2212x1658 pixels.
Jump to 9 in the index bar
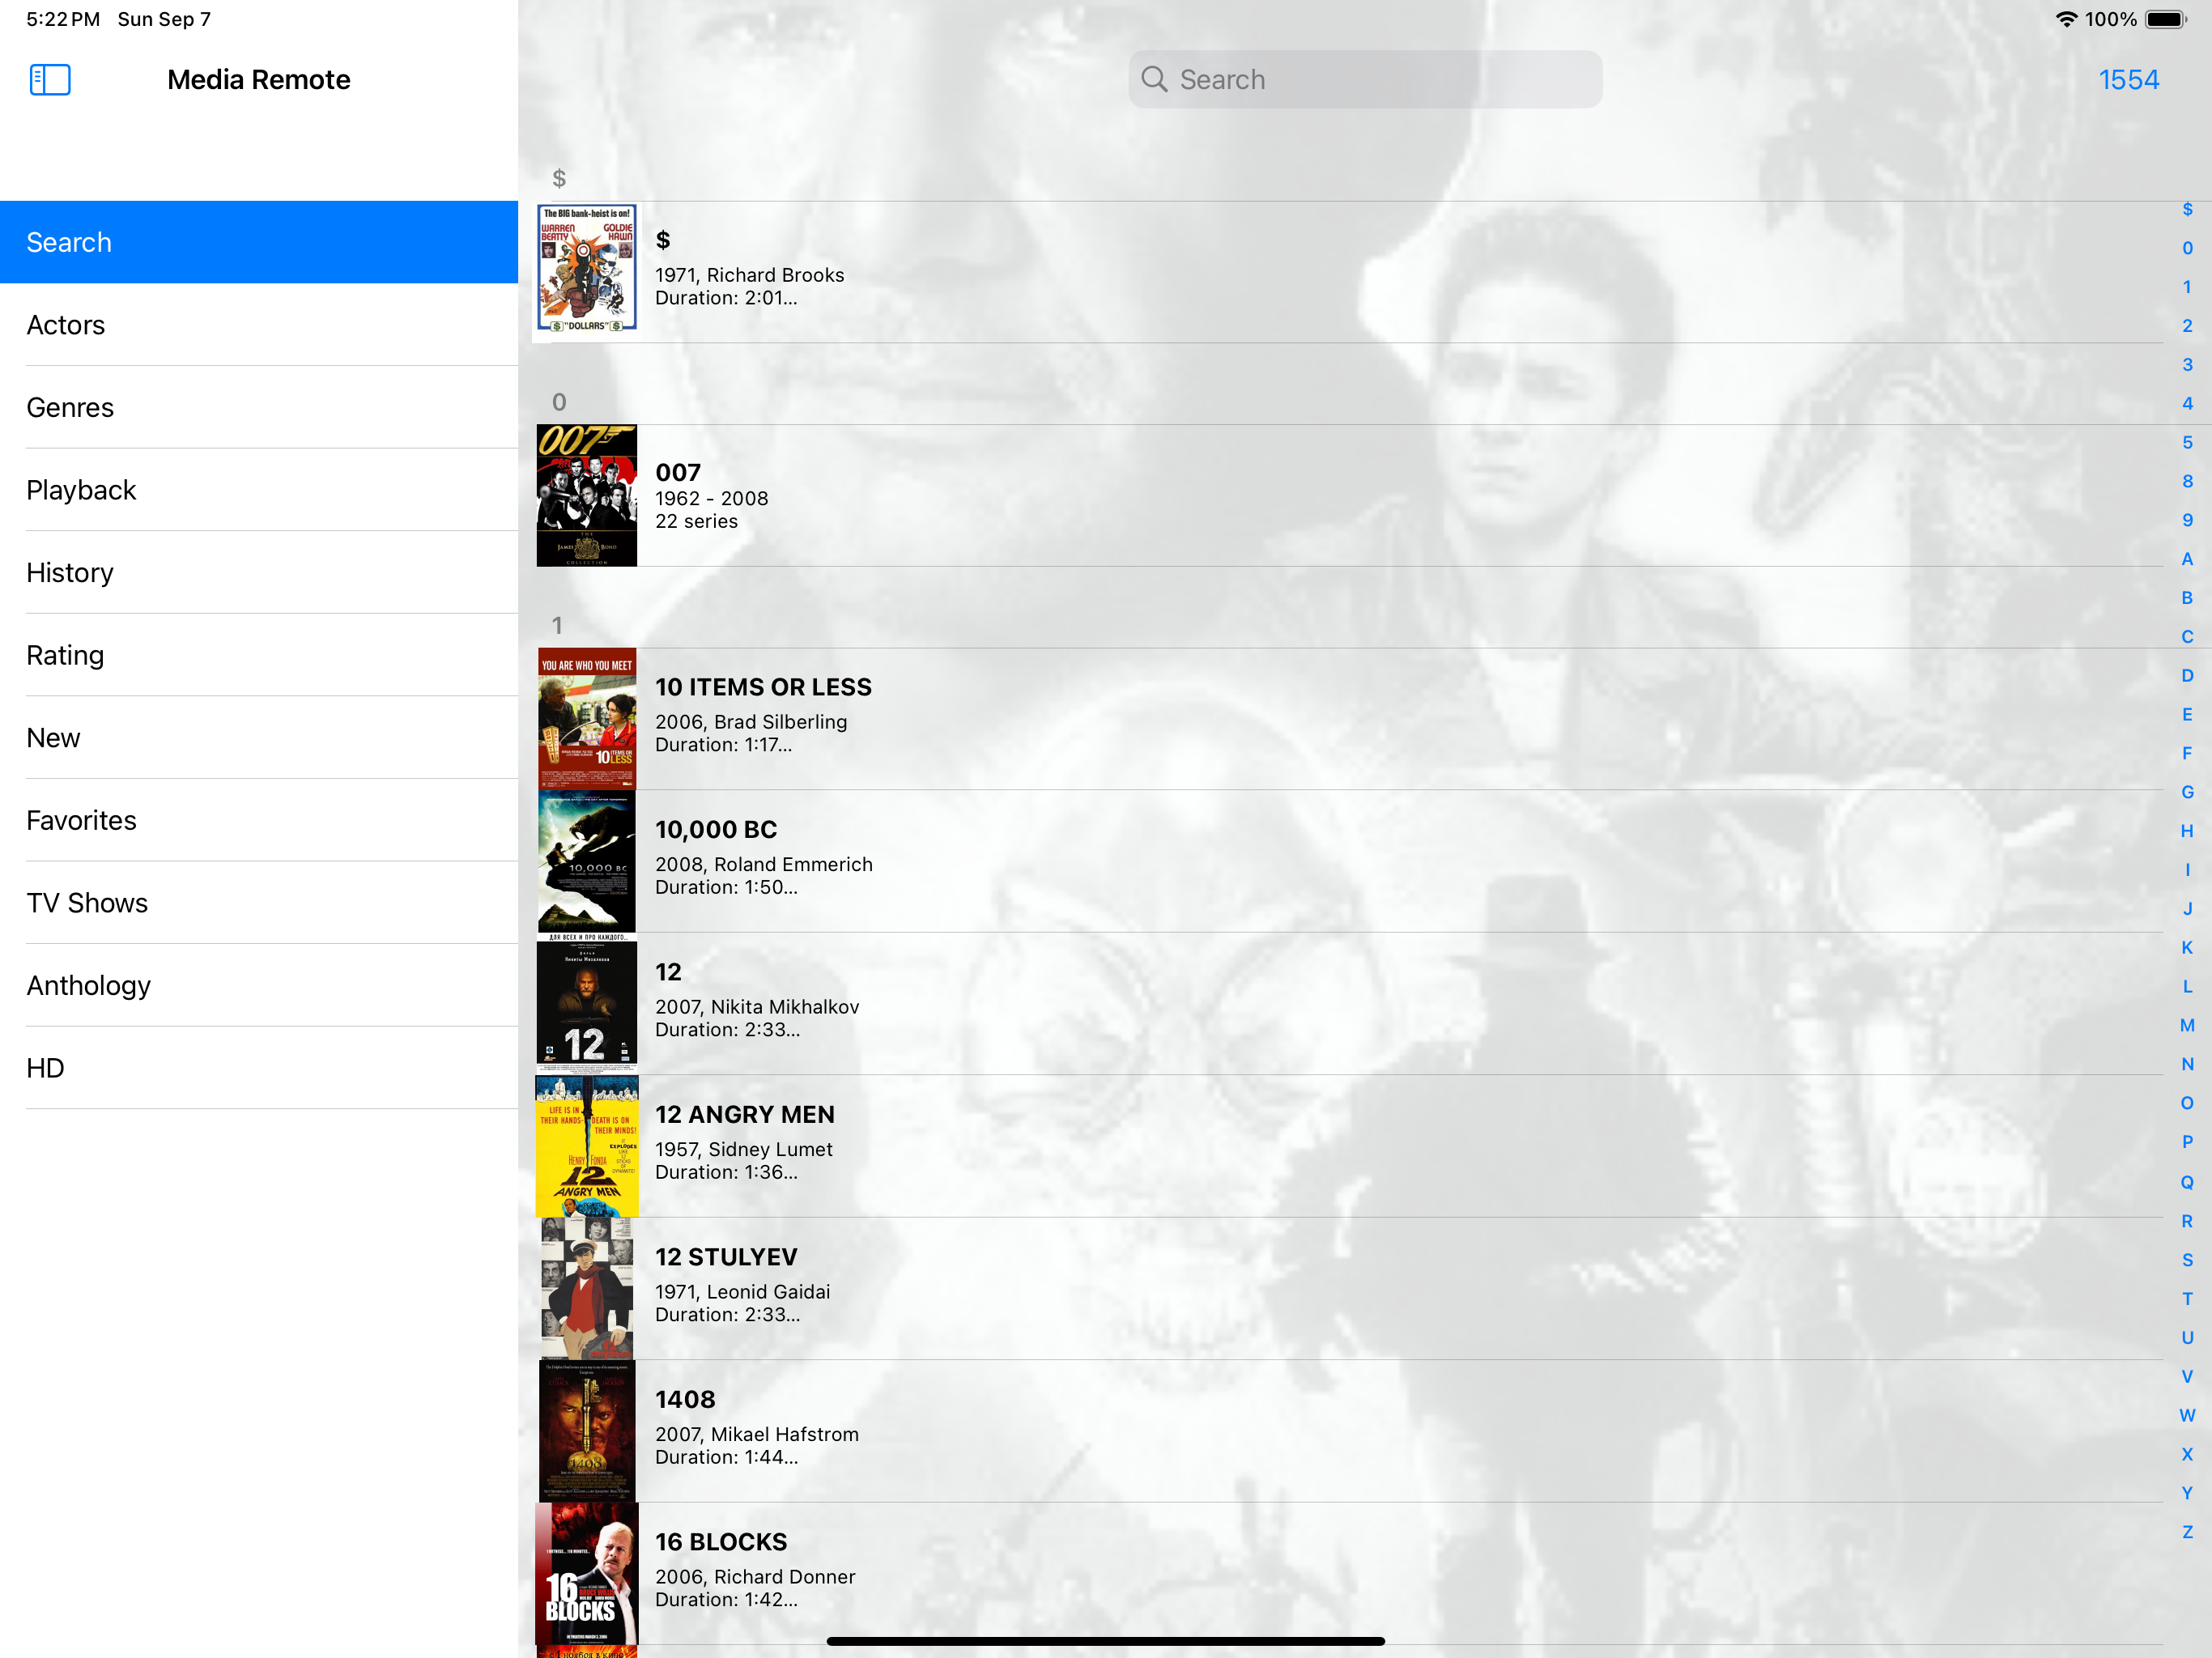pyautogui.click(x=2187, y=520)
